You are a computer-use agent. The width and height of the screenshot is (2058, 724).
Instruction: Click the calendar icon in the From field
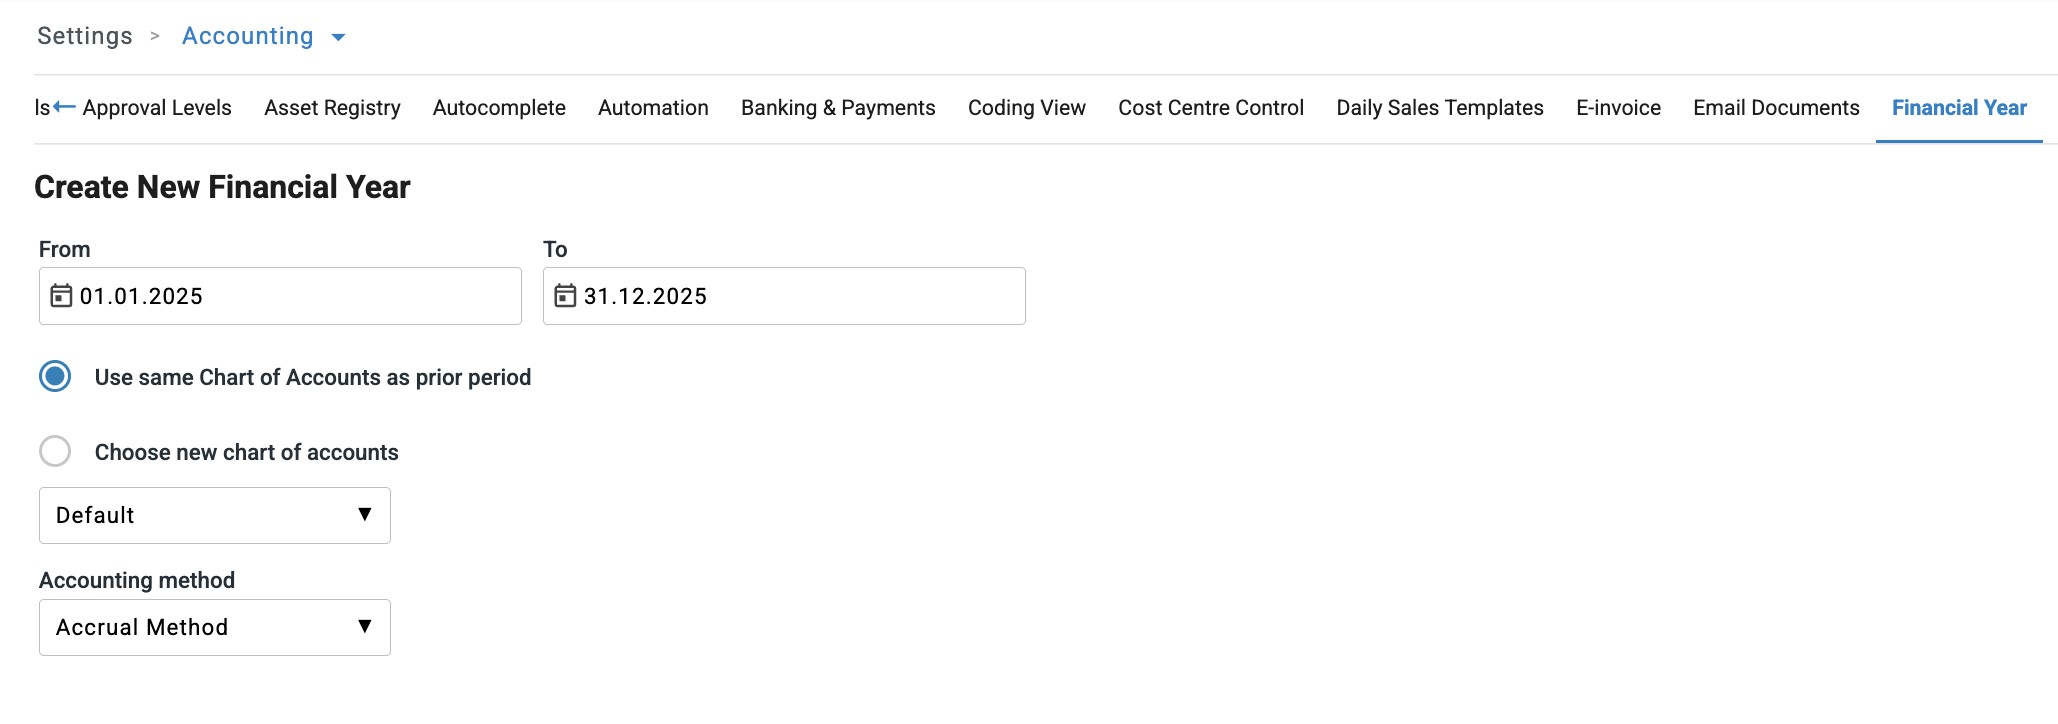tap(61, 296)
